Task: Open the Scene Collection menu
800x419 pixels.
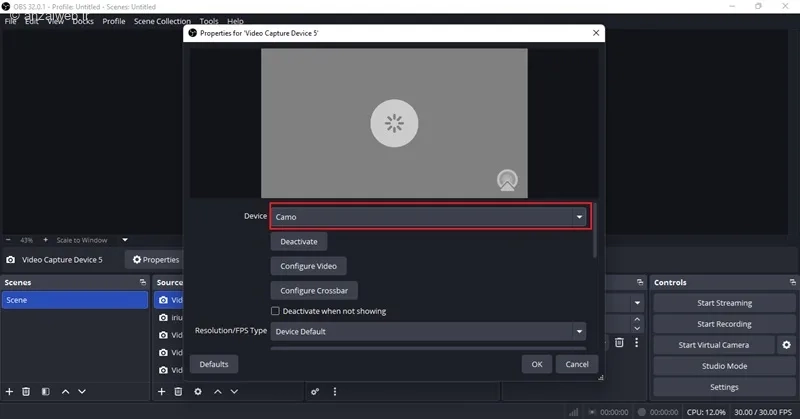Action: 162,21
